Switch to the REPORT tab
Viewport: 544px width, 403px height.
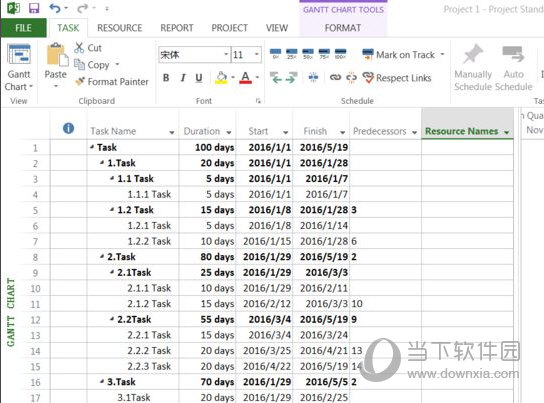(177, 28)
